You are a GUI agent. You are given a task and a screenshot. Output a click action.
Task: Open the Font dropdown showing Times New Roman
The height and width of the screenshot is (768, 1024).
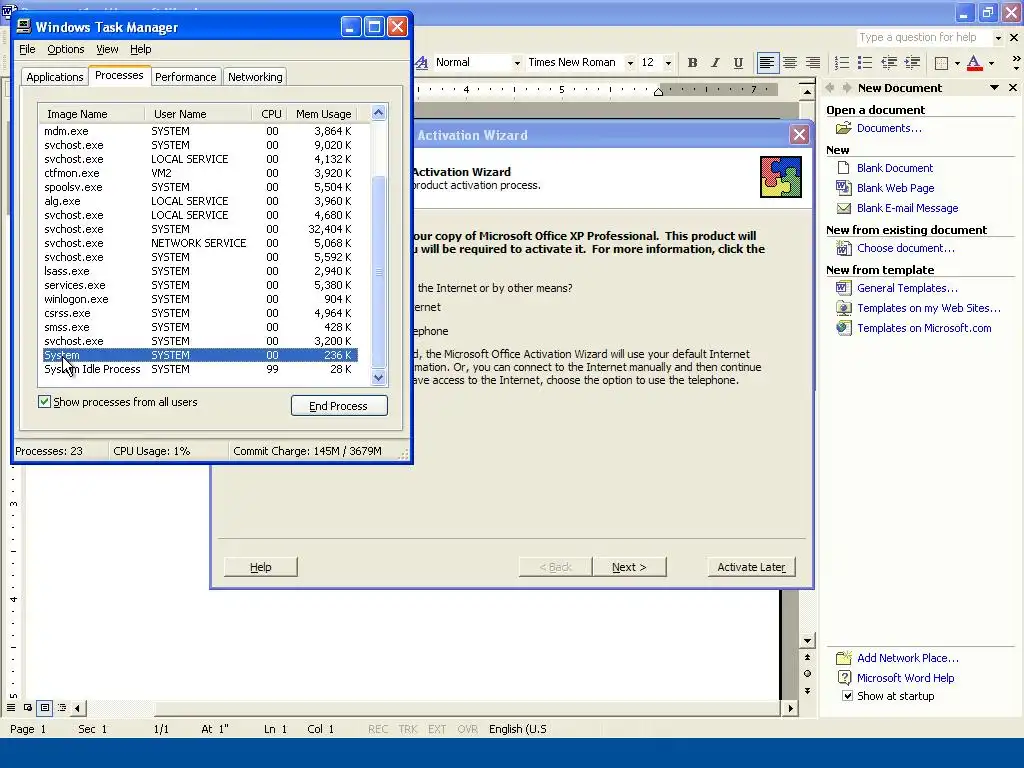pos(630,63)
